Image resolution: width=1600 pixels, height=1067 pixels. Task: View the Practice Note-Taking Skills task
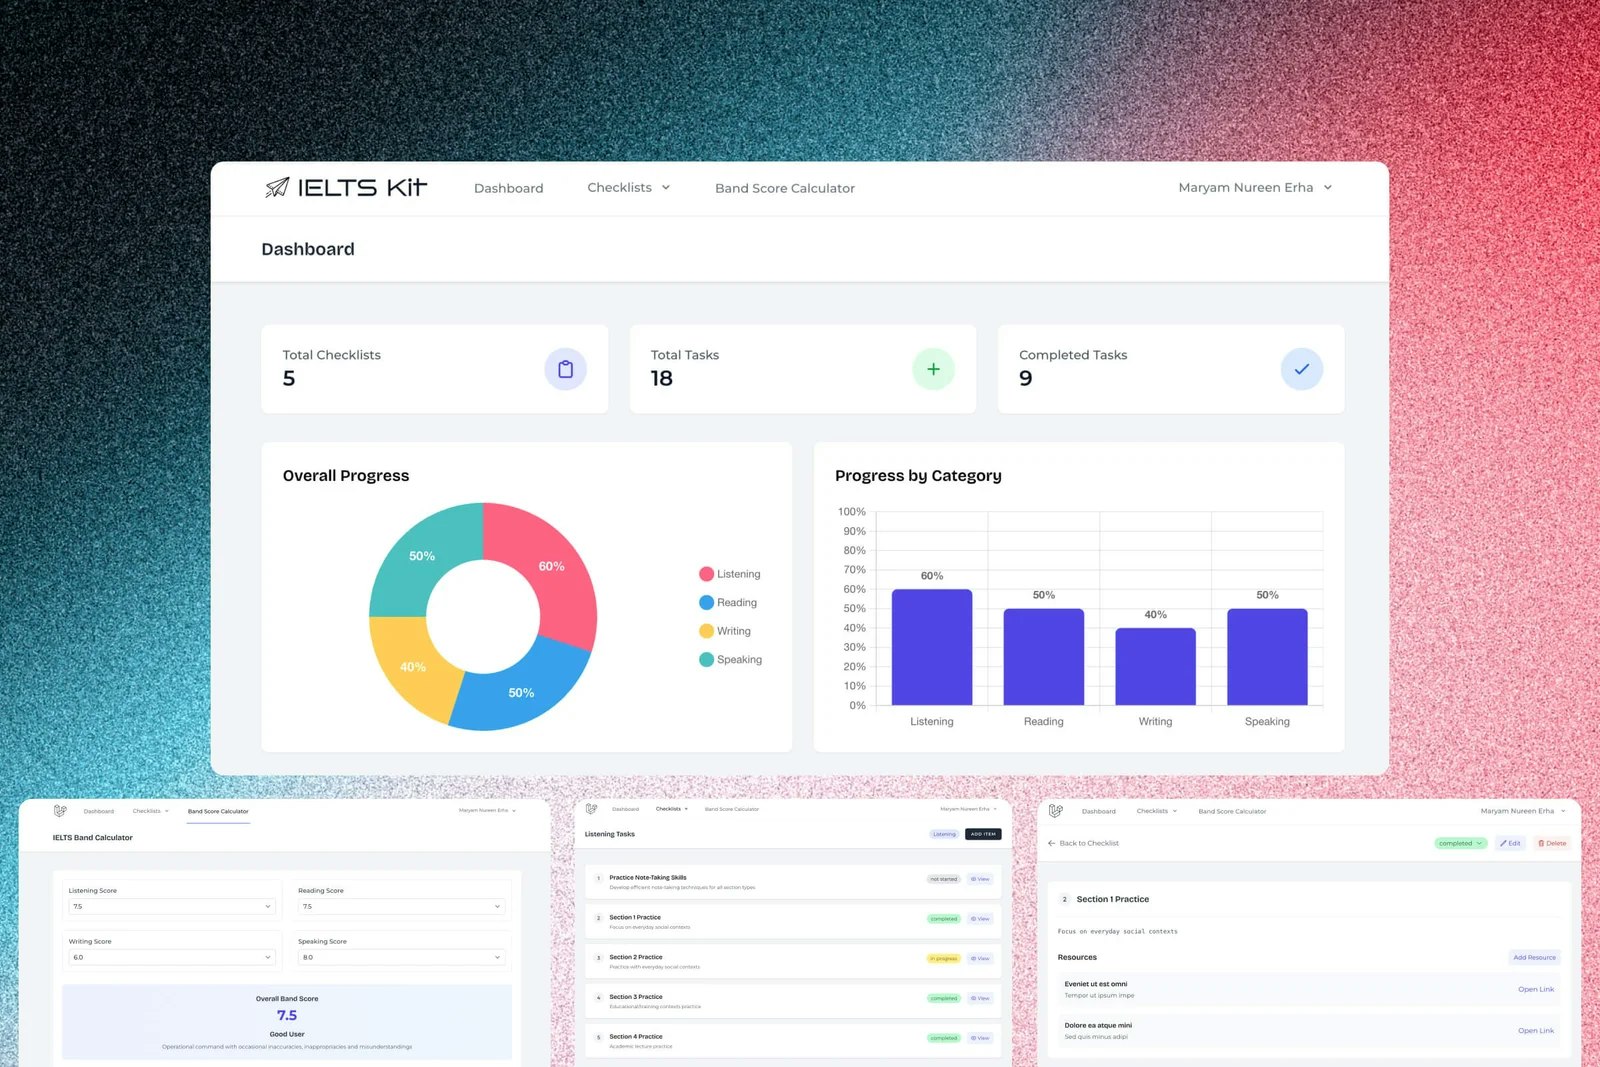[x=980, y=879]
